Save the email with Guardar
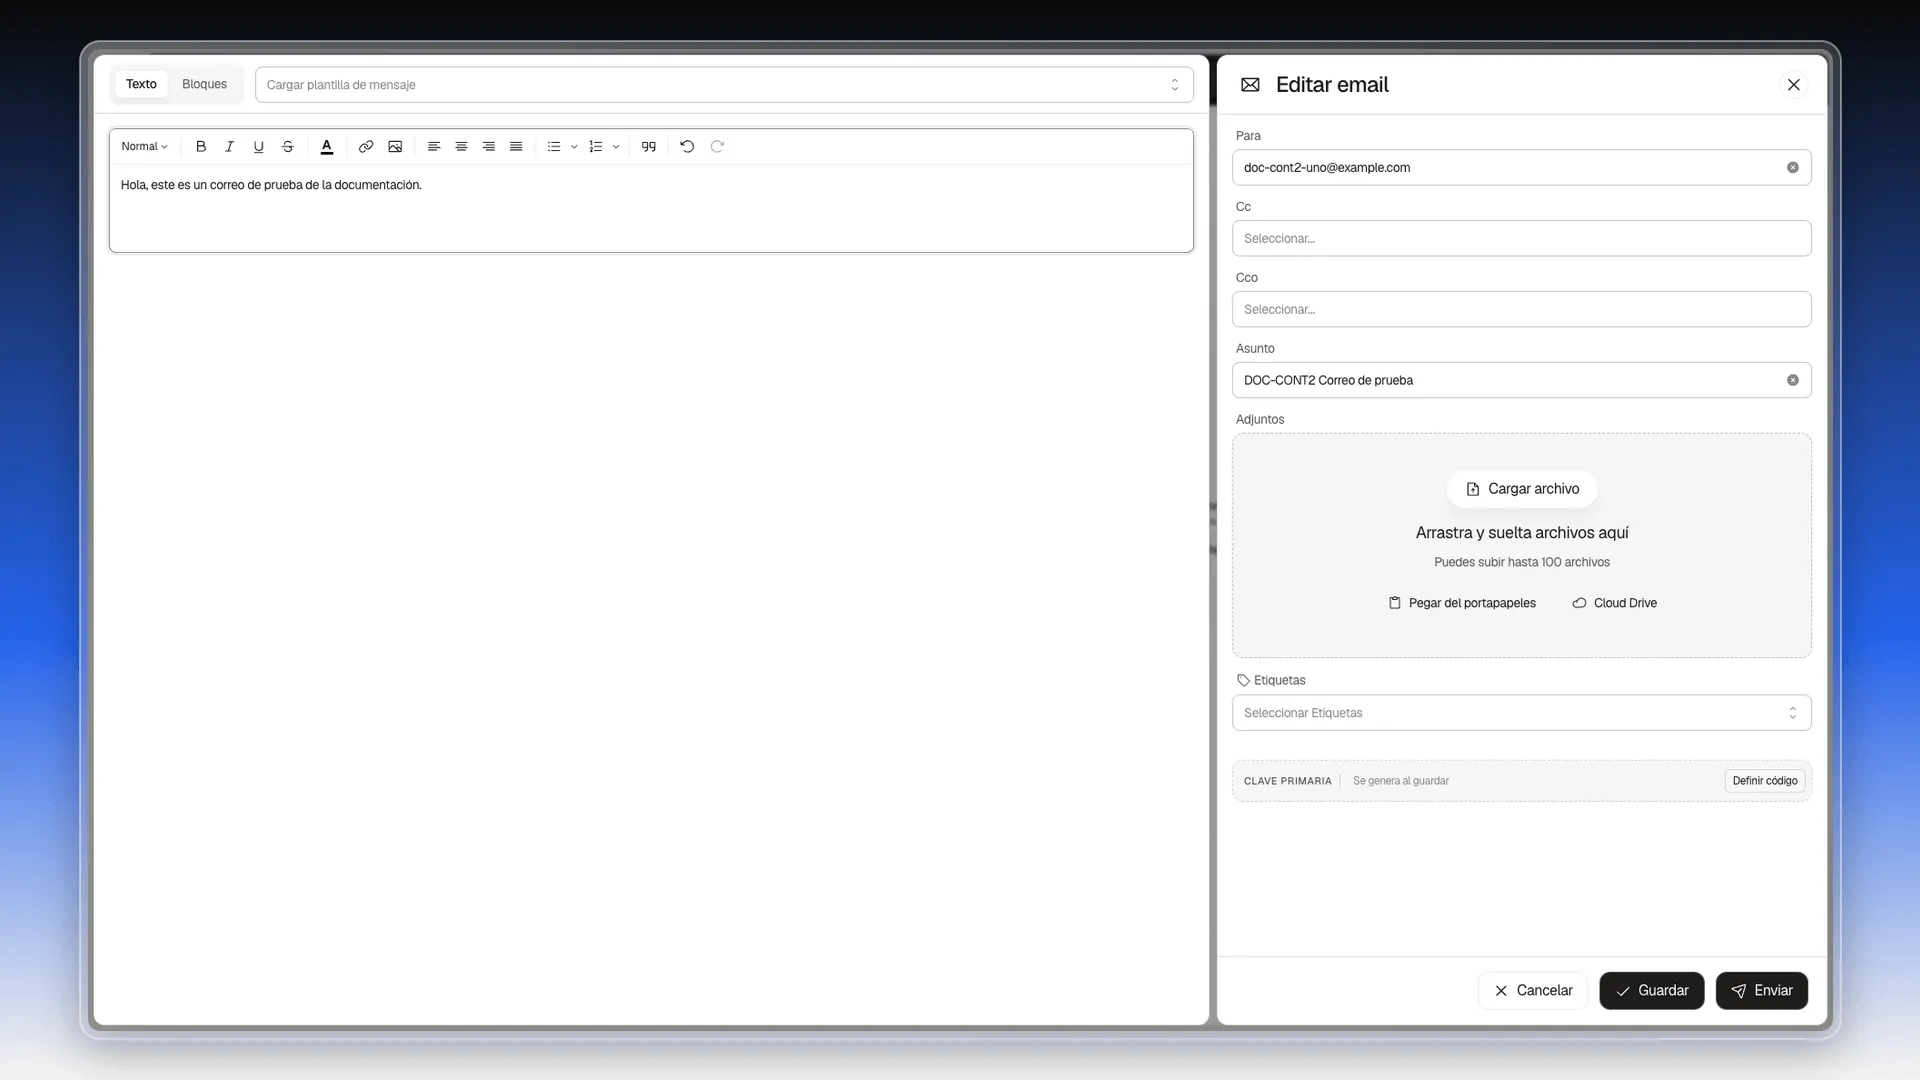Viewport: 1920px width, 1080px height. coord(1651,991)
